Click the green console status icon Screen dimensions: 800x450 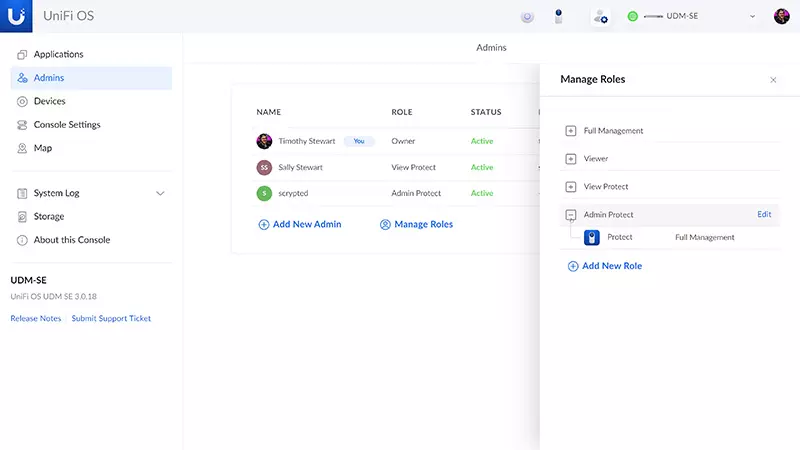pos(633,16)
